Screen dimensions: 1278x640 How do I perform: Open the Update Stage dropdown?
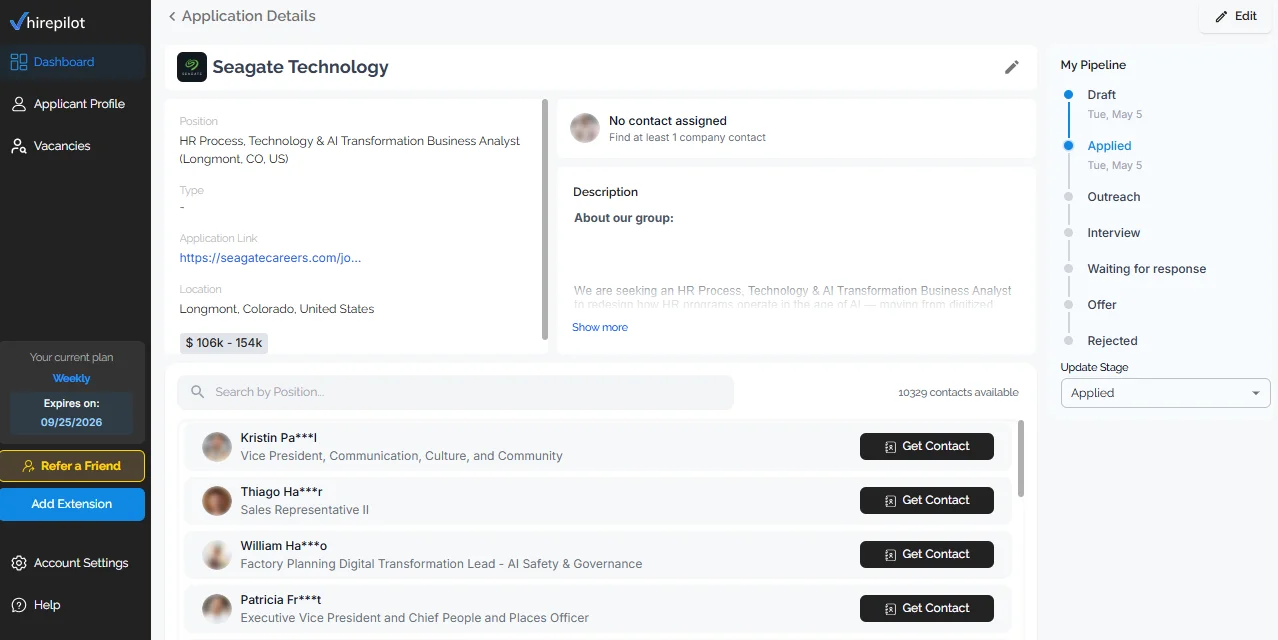pos(1166,393)
